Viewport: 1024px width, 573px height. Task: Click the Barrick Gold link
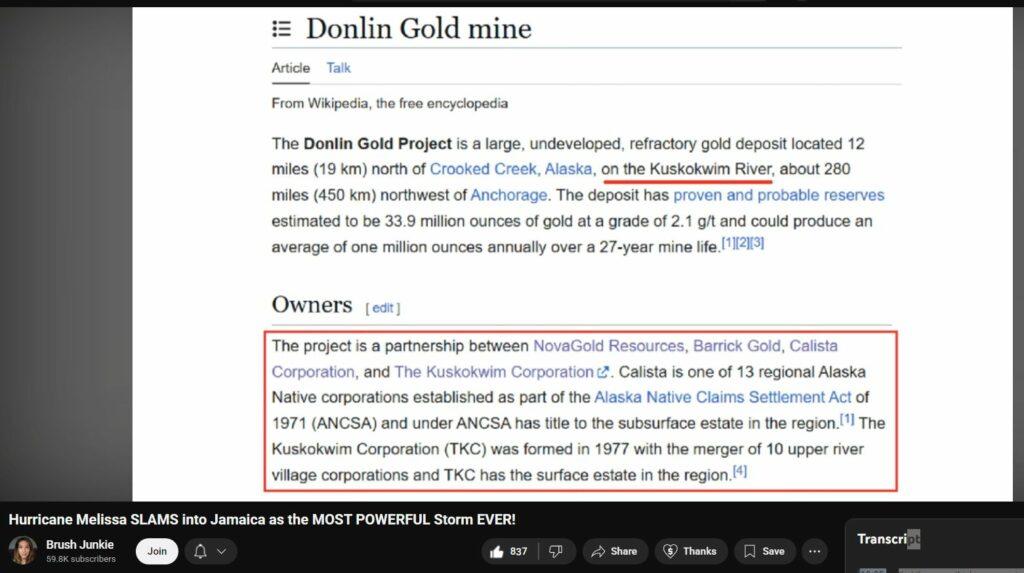[x=736, y=346]
